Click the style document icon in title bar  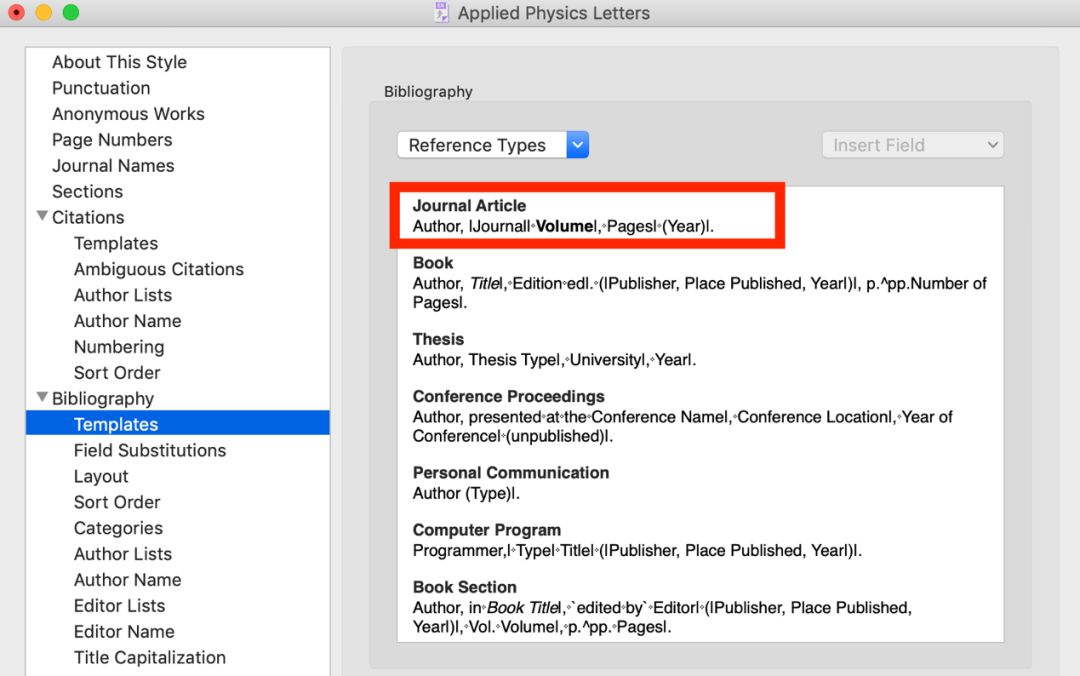tap(442, 13)
